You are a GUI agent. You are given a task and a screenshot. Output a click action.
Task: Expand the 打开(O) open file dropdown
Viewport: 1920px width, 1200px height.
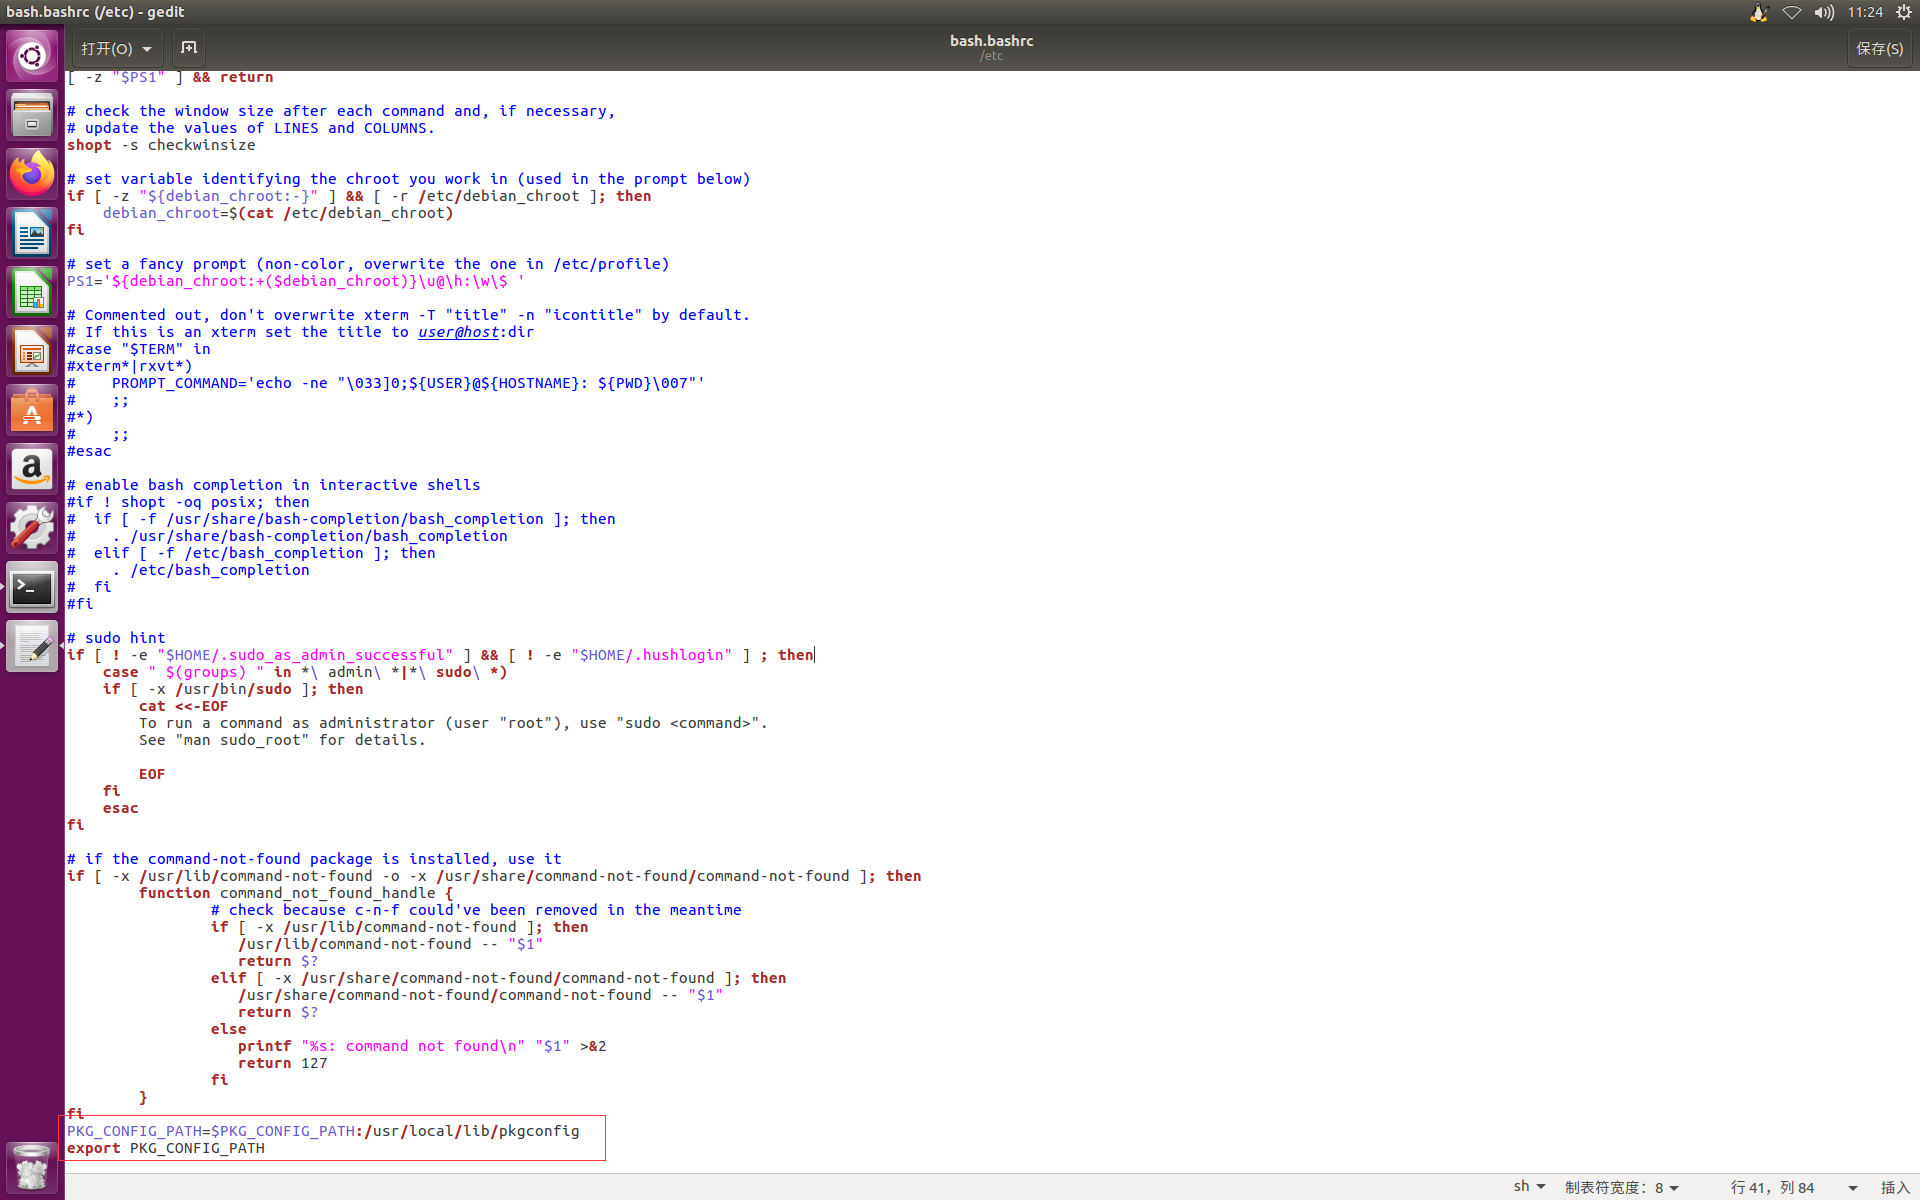pos(117,48)
